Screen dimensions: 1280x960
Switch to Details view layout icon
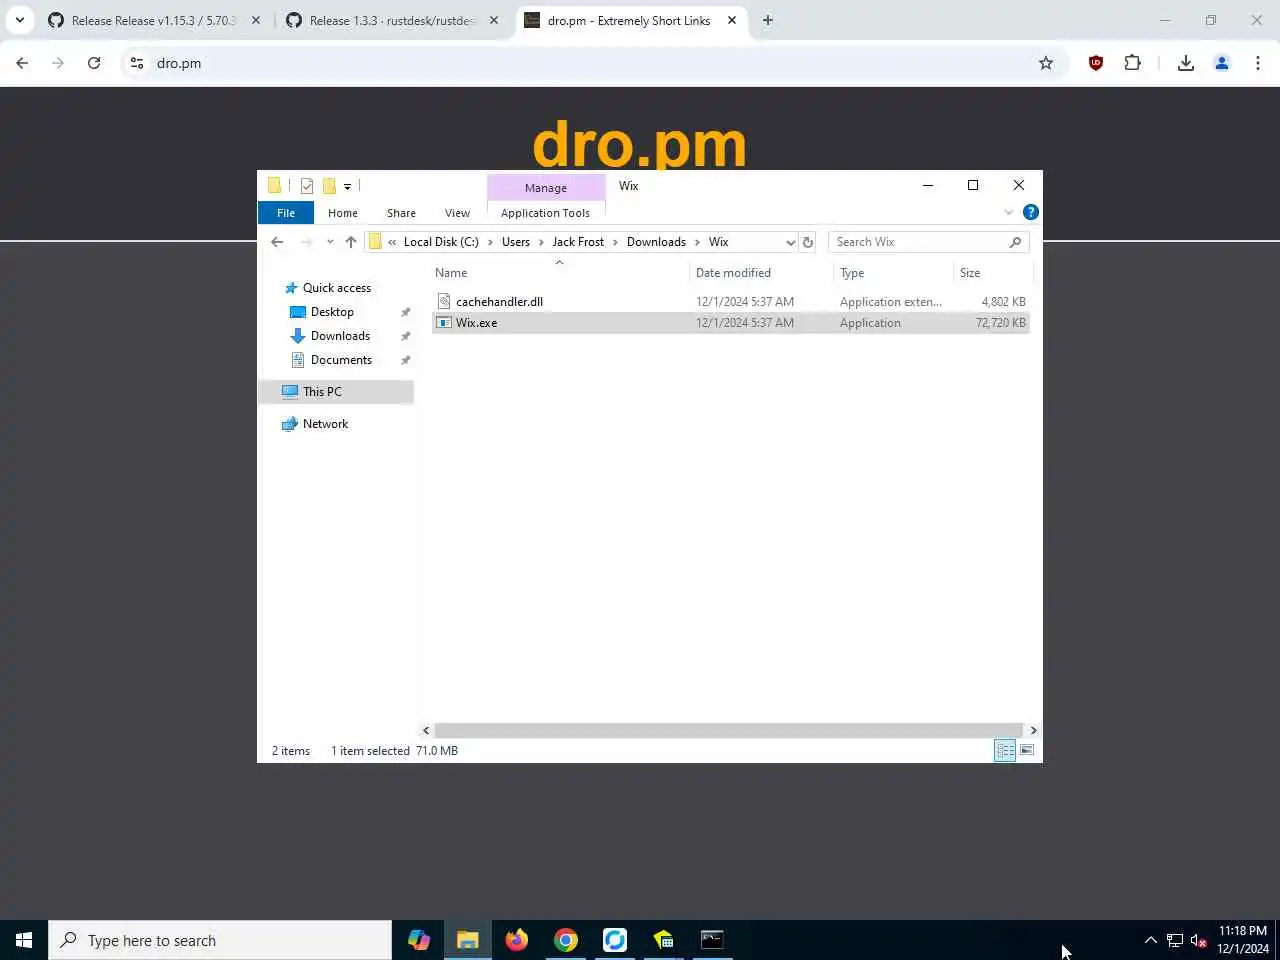click(1005, 750)
